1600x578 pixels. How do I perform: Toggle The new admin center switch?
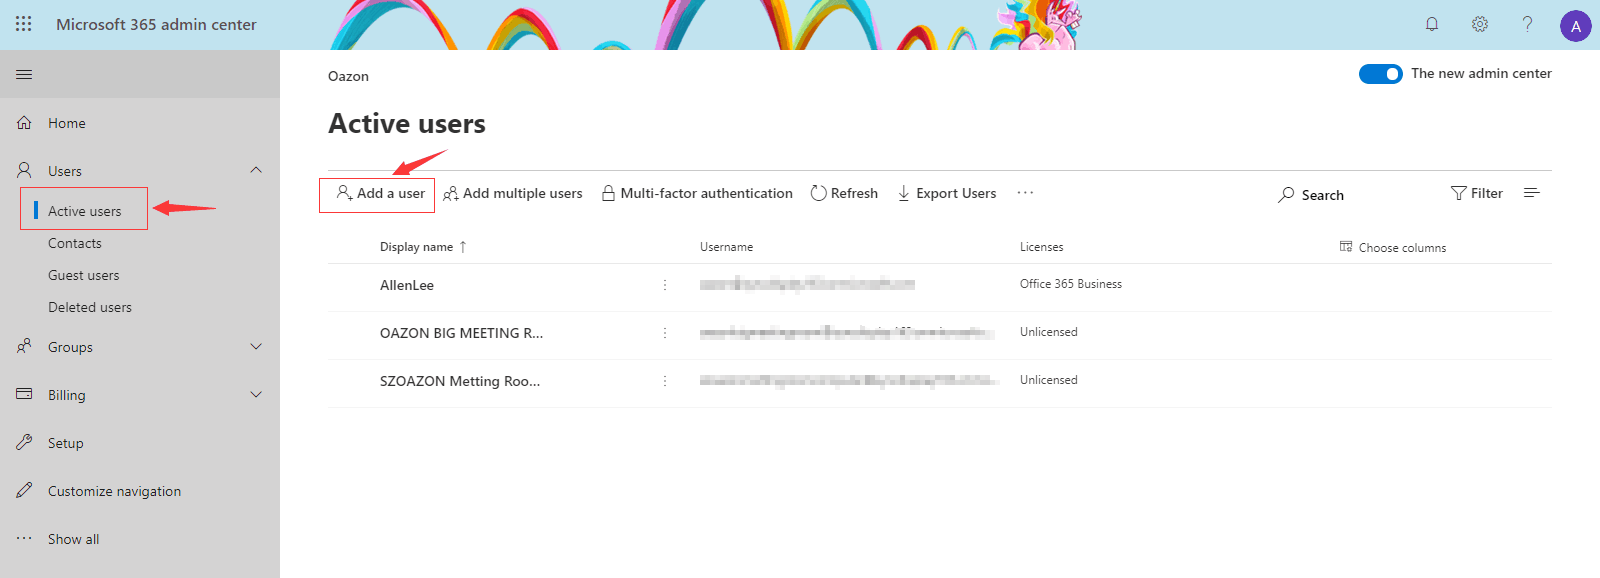[x=1380, y=74]
